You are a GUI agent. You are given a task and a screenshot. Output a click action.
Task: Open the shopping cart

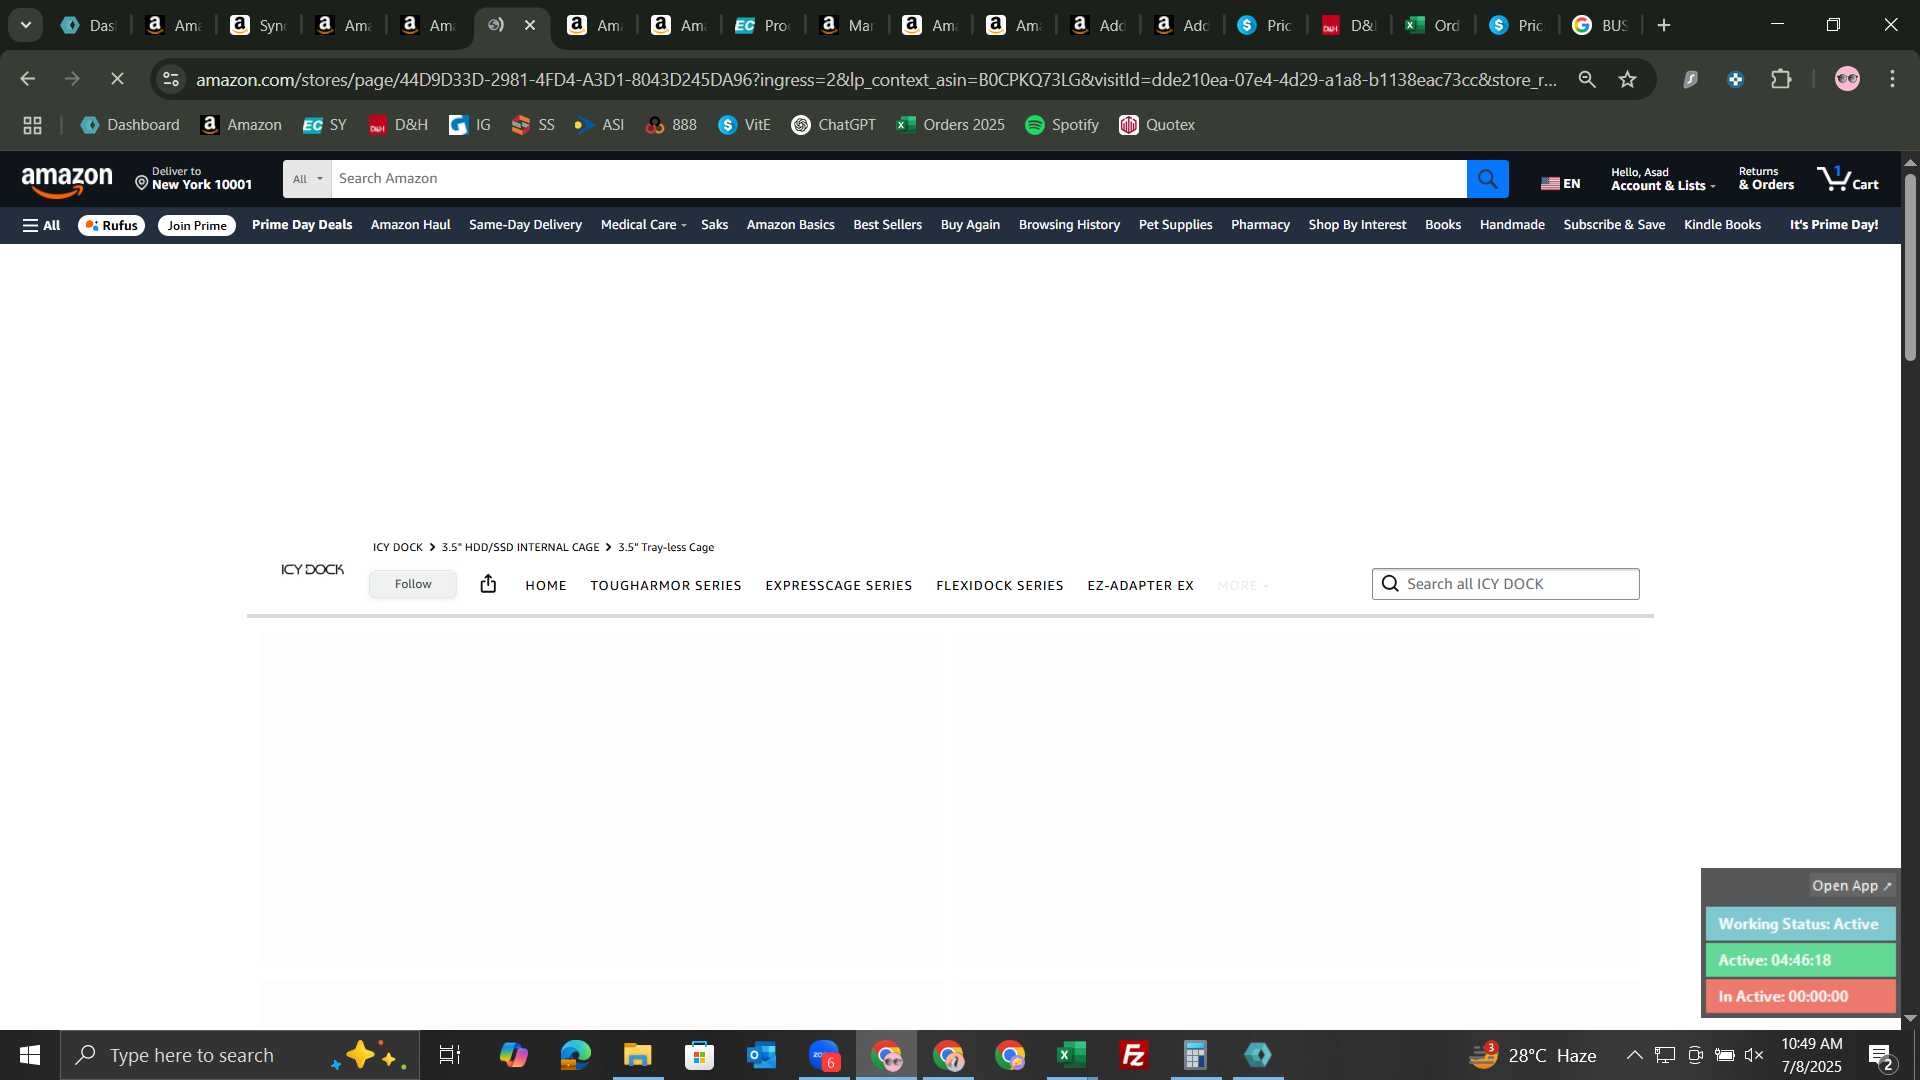(1848, 180)
